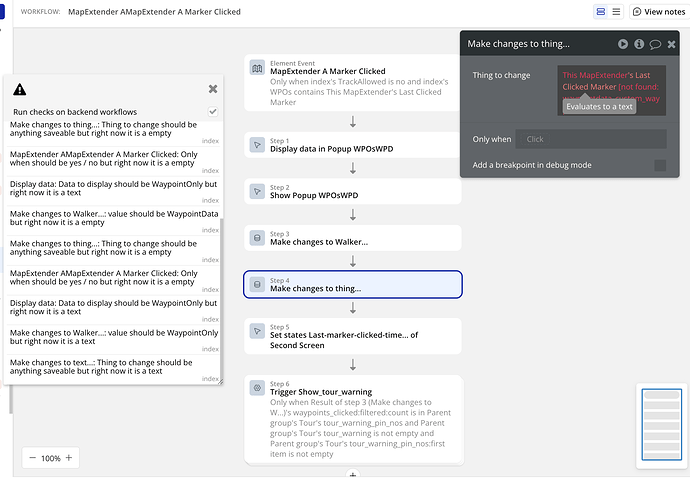Click the map icon on the event card
The width and height of the screenshot is (690, 478).
pyautogui.click(x=257, y=68)
